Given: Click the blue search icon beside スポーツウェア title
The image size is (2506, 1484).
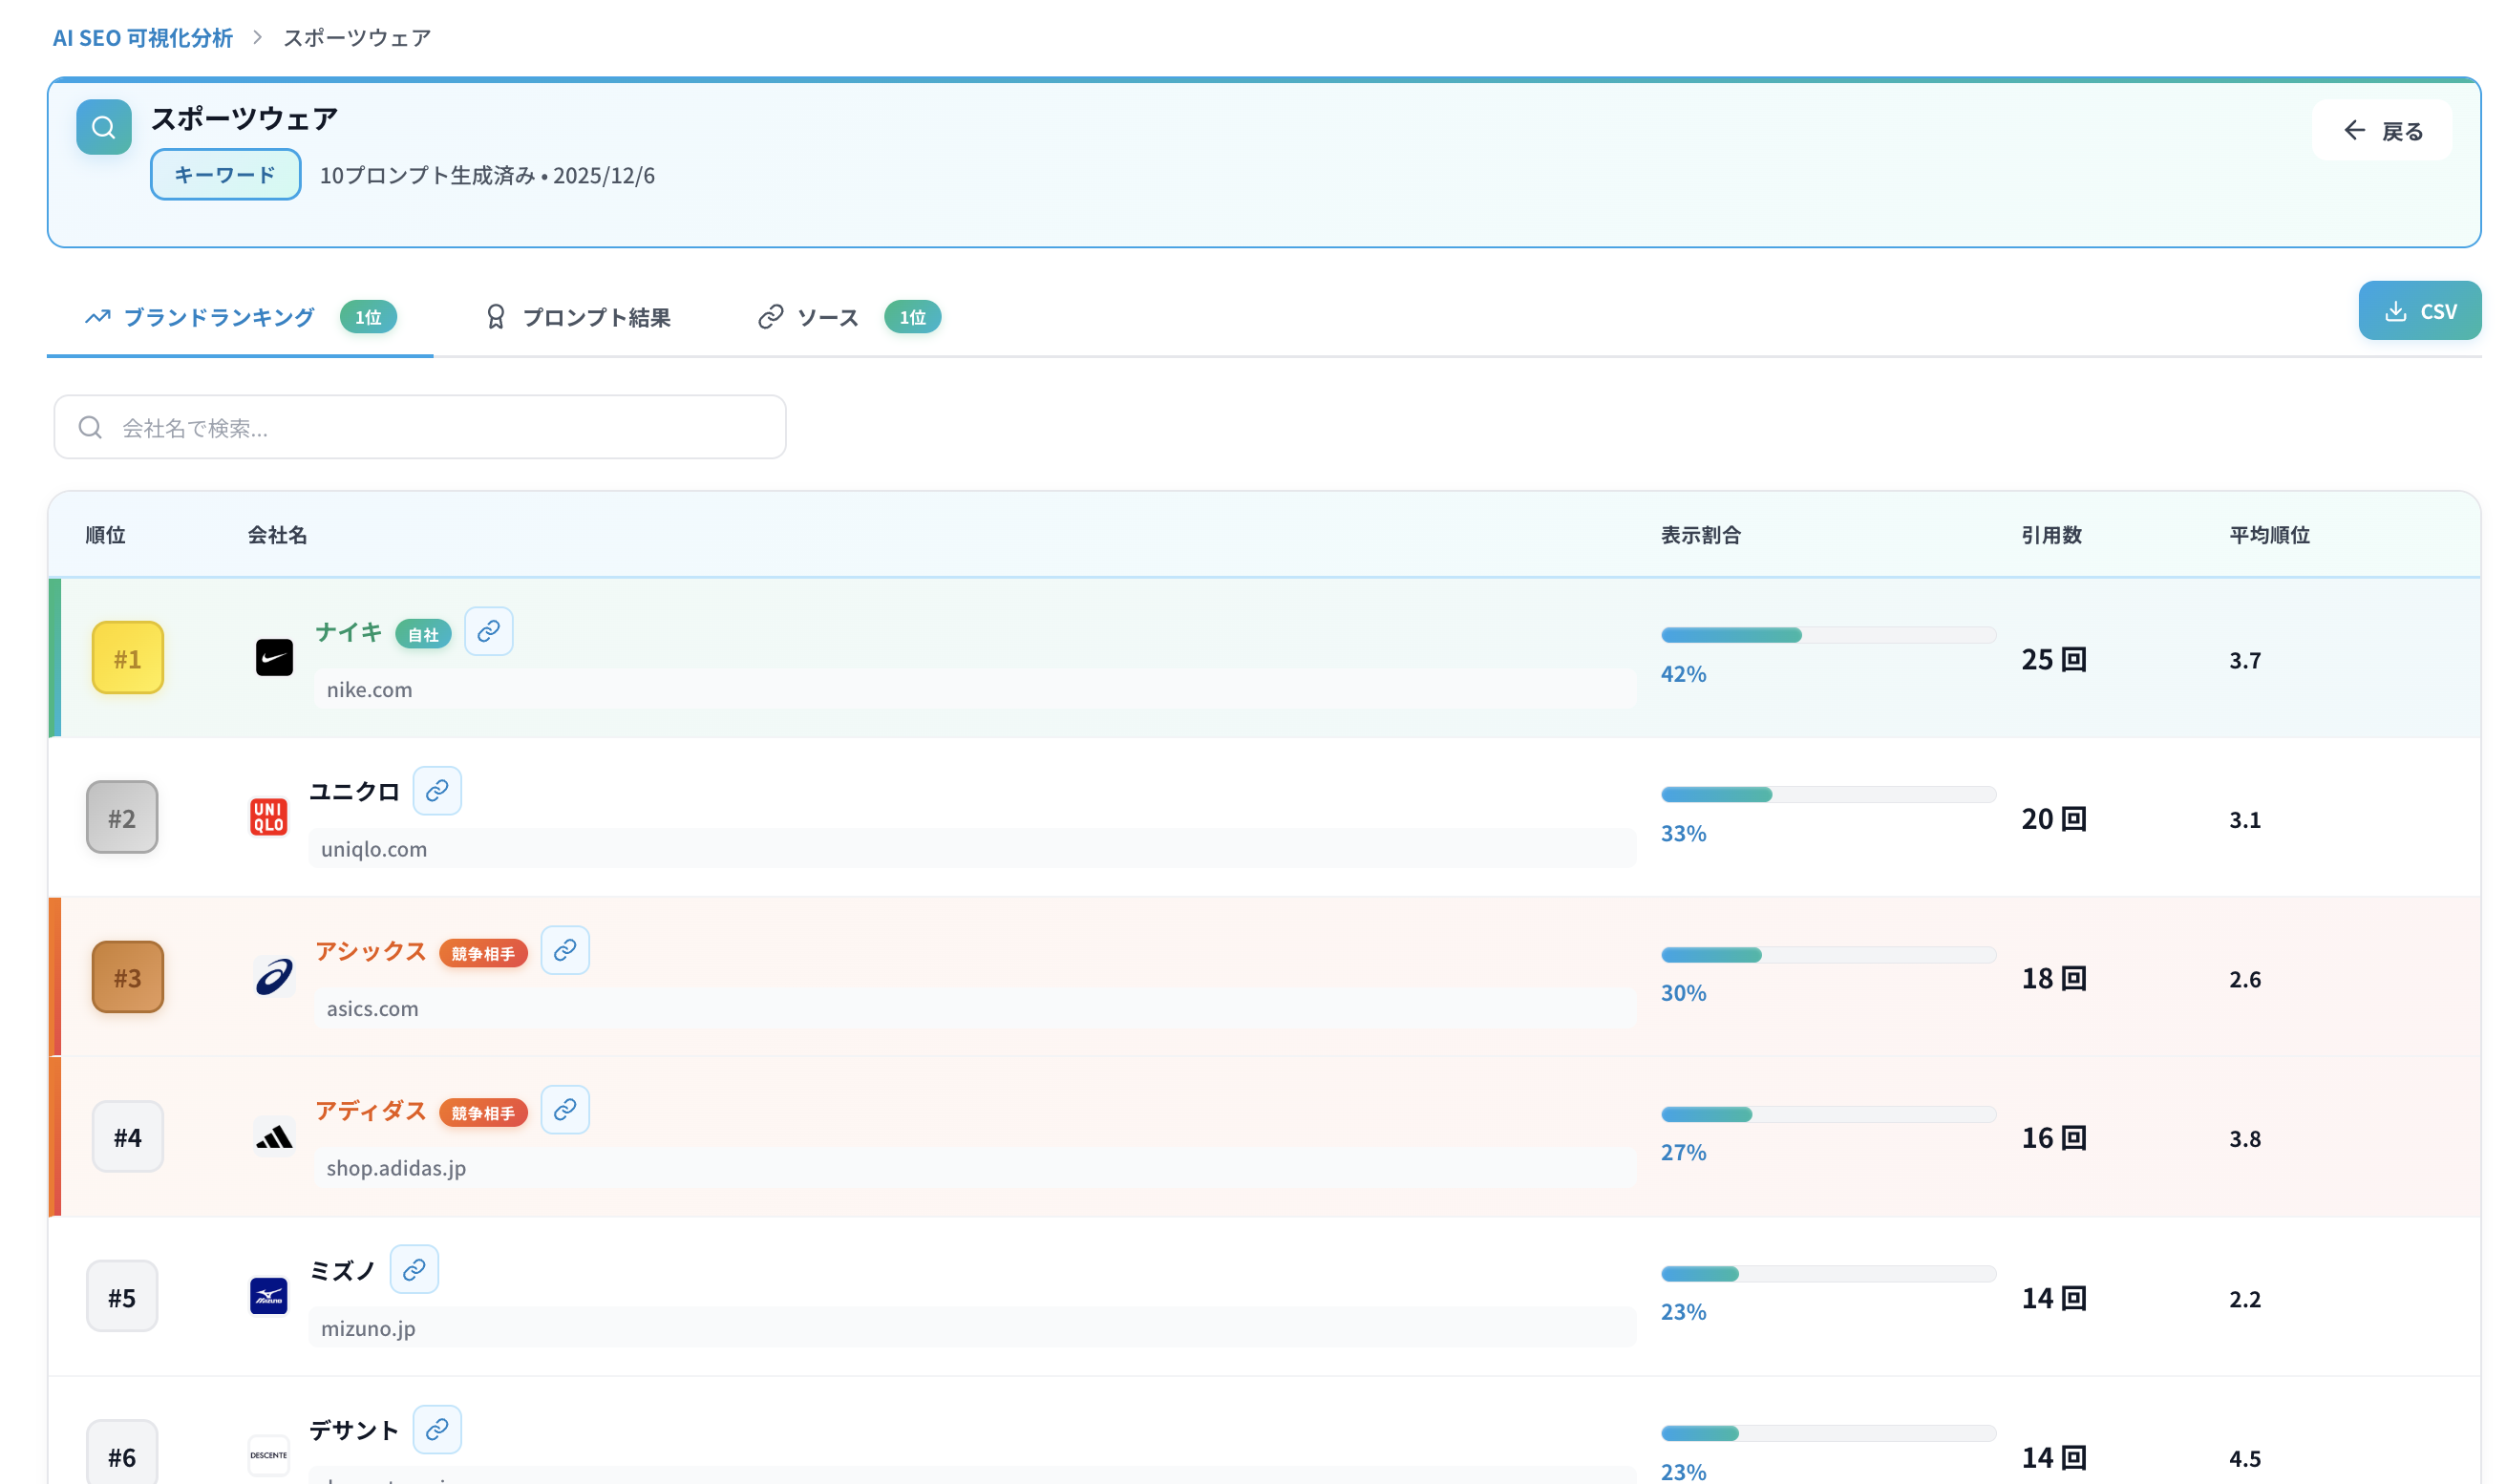Looking at the screenshot, I should 104,127.
